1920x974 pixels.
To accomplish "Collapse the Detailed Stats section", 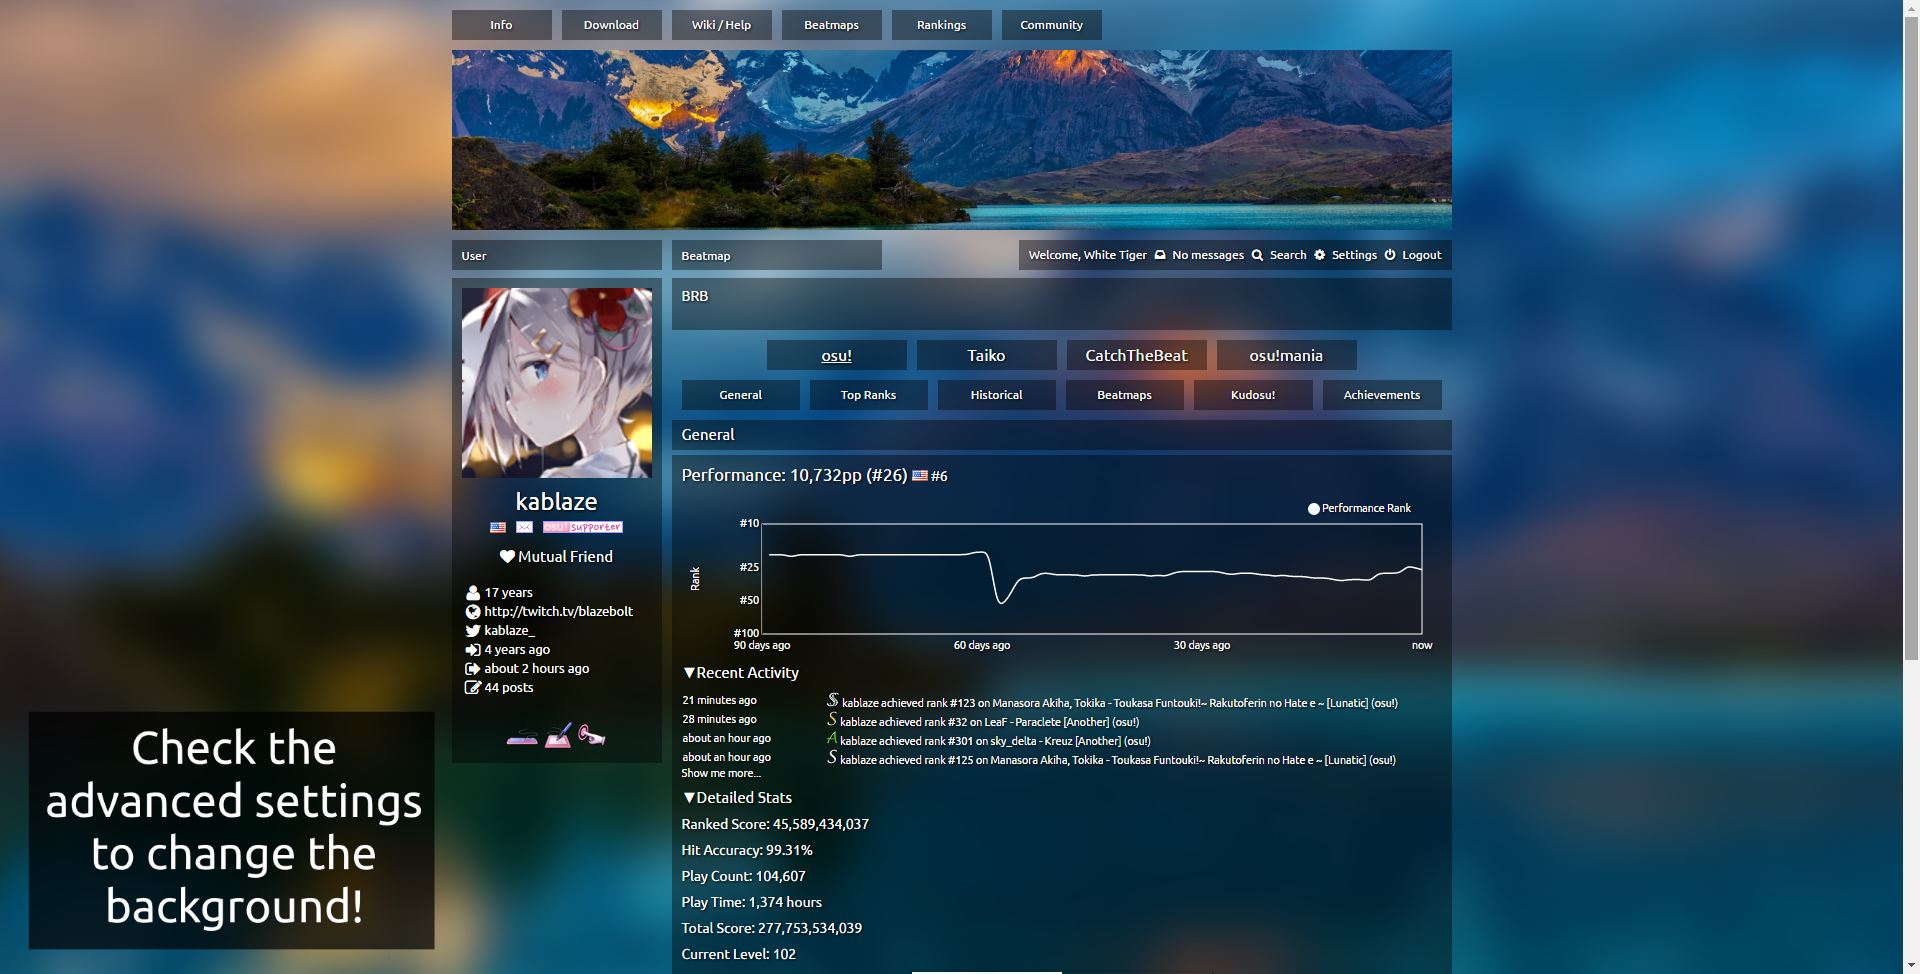I will click(x=737, y=798).
